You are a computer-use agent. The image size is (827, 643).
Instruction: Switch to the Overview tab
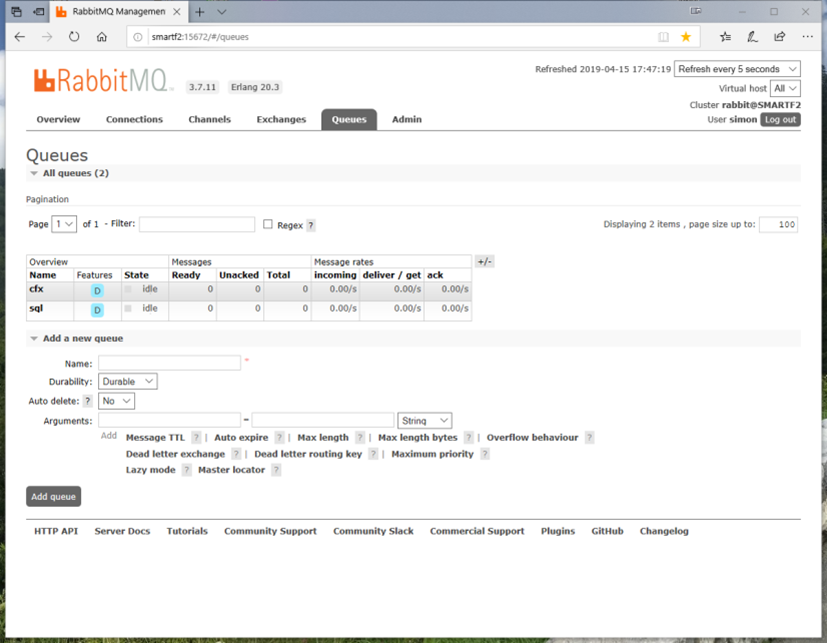pos(58,119)
